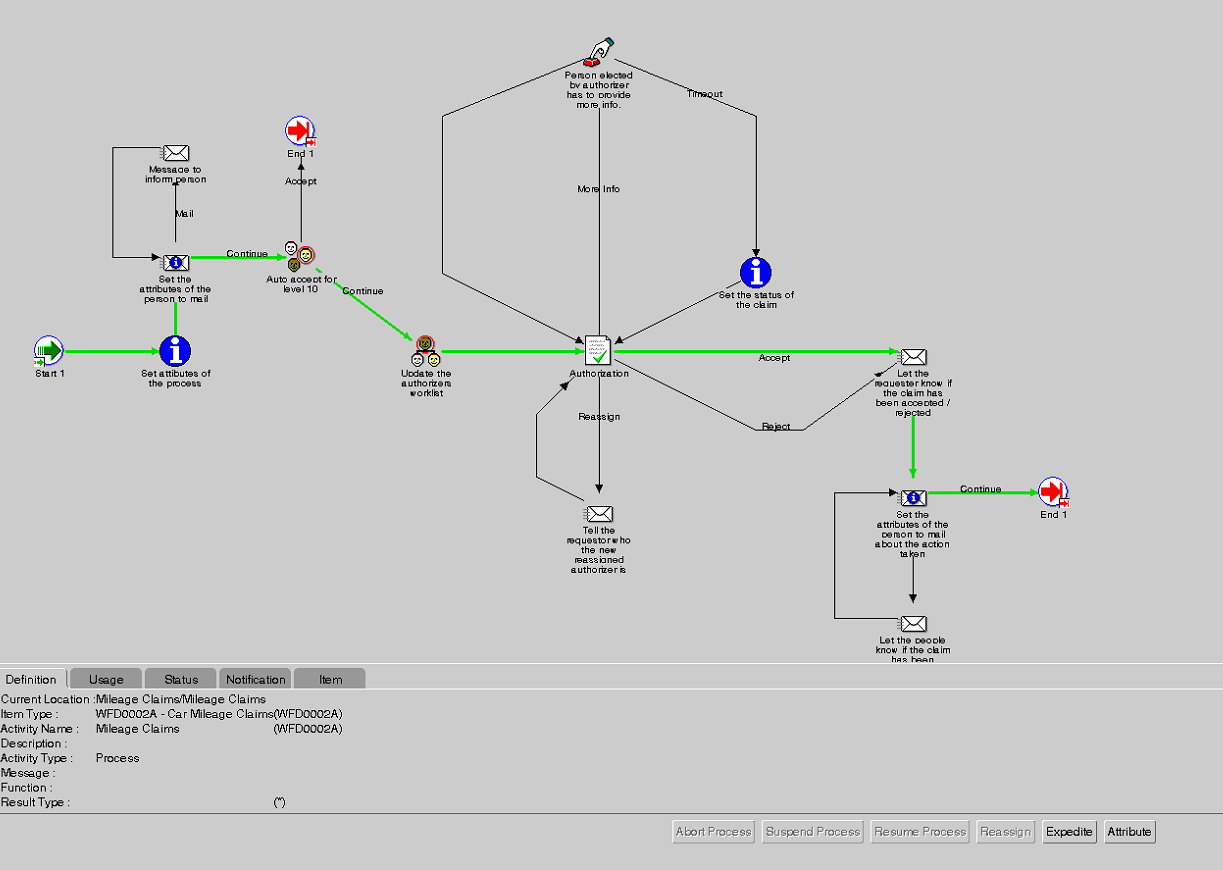Select the 'Set the status of the claim' icon

(756, 272)
